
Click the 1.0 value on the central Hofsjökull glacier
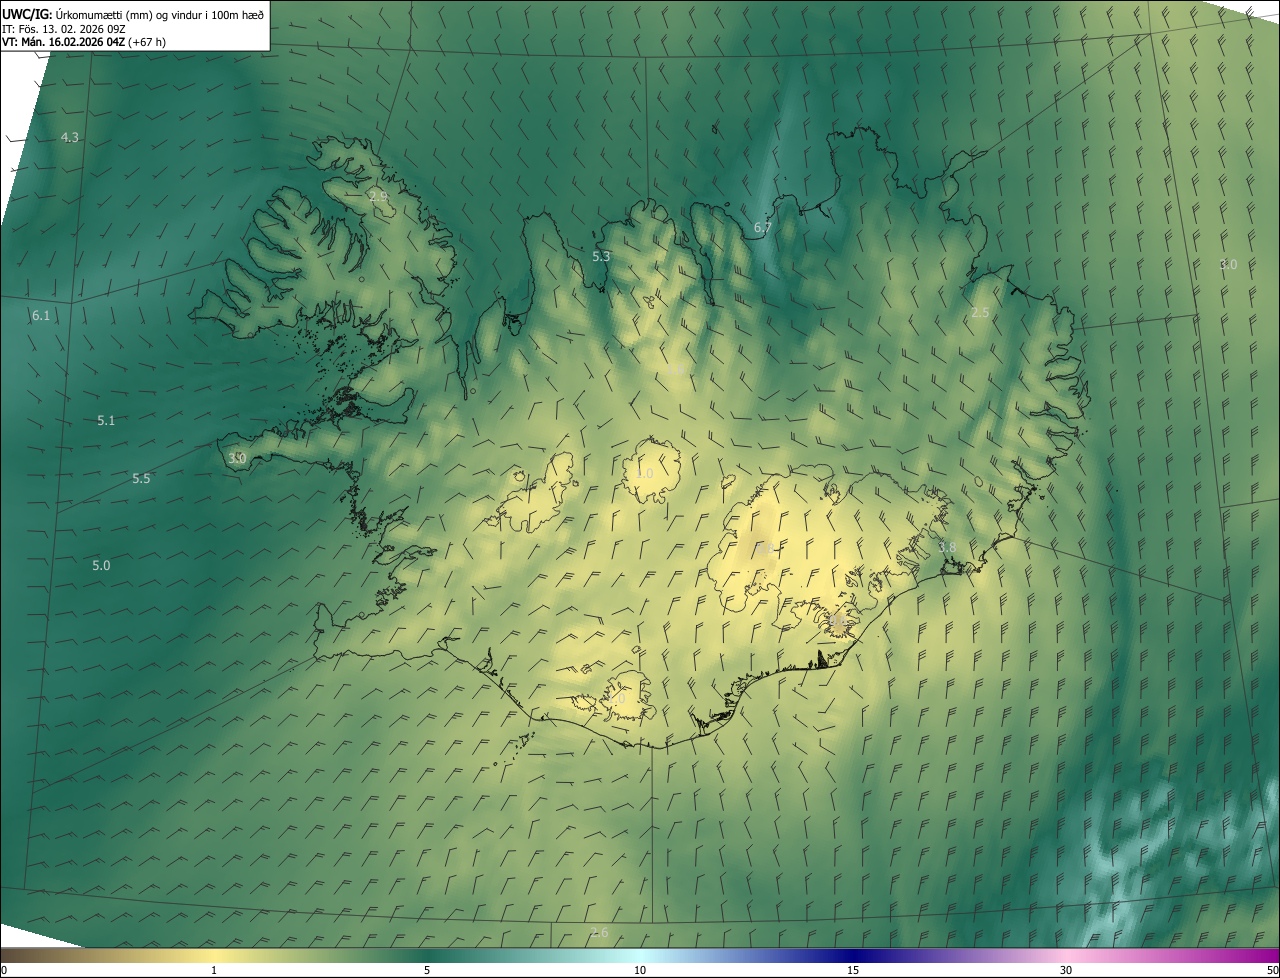pyautogui.click(x=645, y=473)
